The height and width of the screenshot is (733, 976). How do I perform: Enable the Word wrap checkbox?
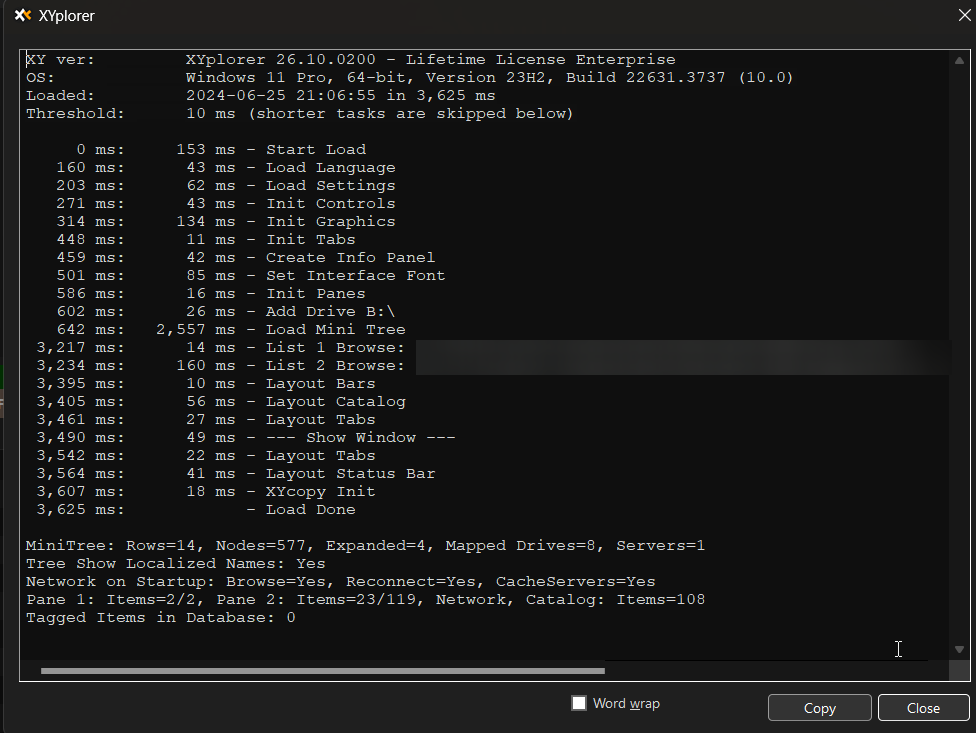tap(579, 703)
